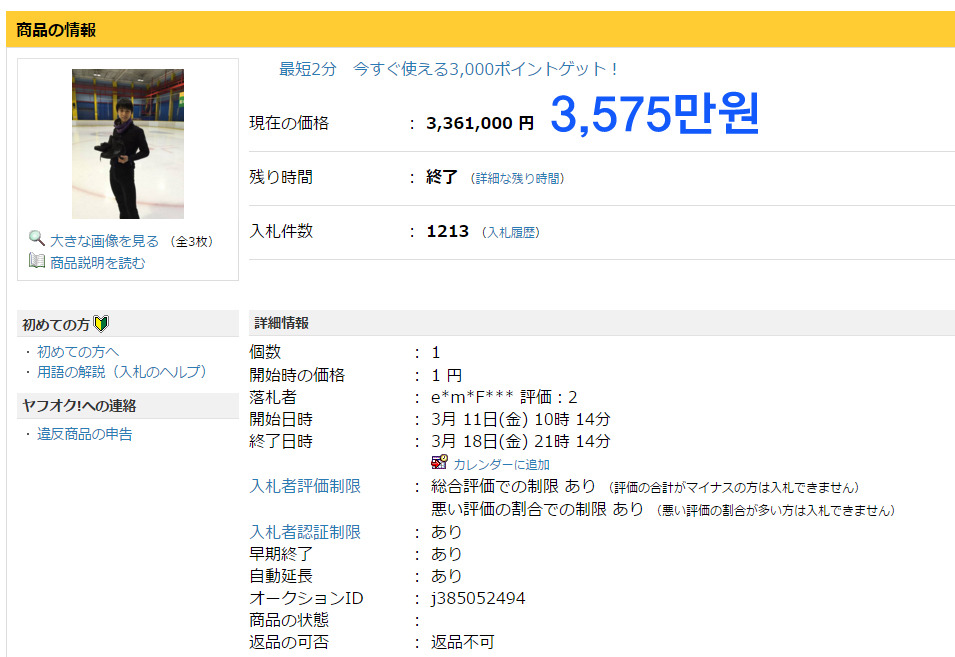Screen dimensions: 955x657
Task: Click the 詳細情報 section header
Action: tap(602, 323)
